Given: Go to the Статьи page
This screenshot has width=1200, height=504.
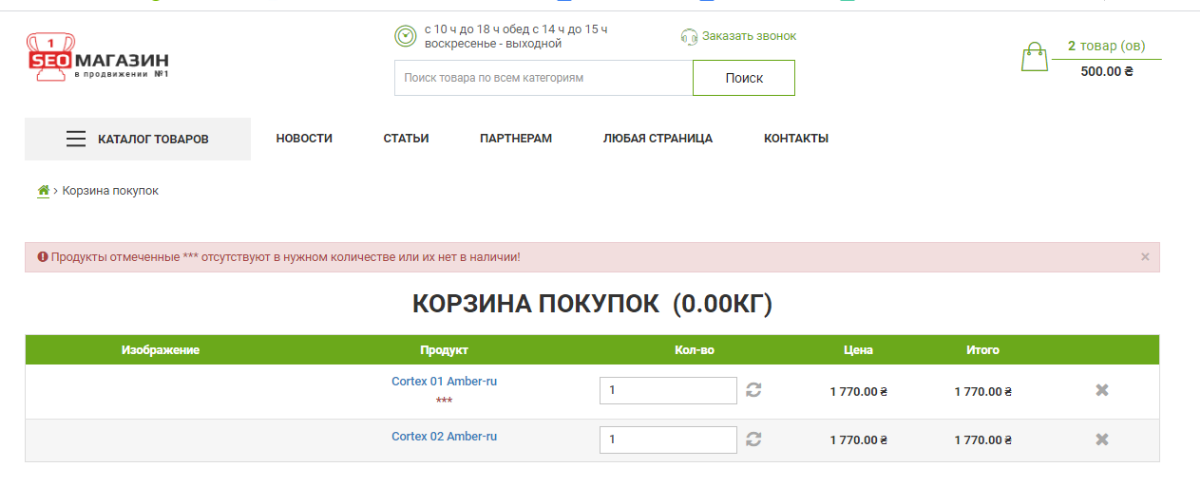Looking at the screenshot, I should coord(406,139).
